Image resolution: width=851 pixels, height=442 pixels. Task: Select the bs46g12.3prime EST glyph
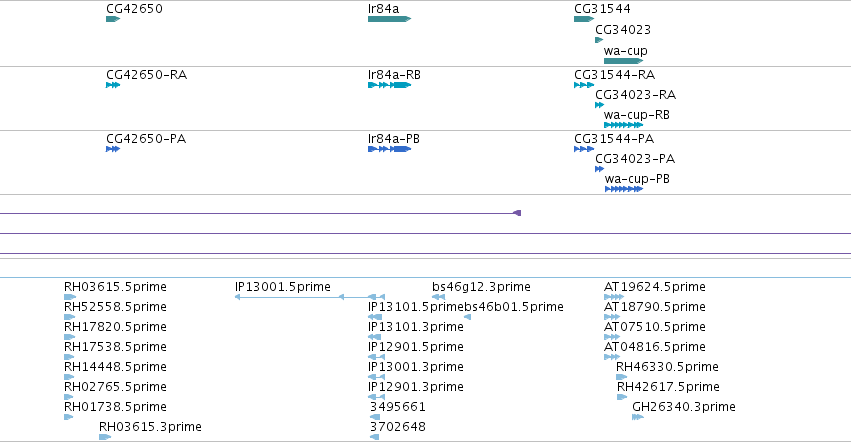pos(439,297)
